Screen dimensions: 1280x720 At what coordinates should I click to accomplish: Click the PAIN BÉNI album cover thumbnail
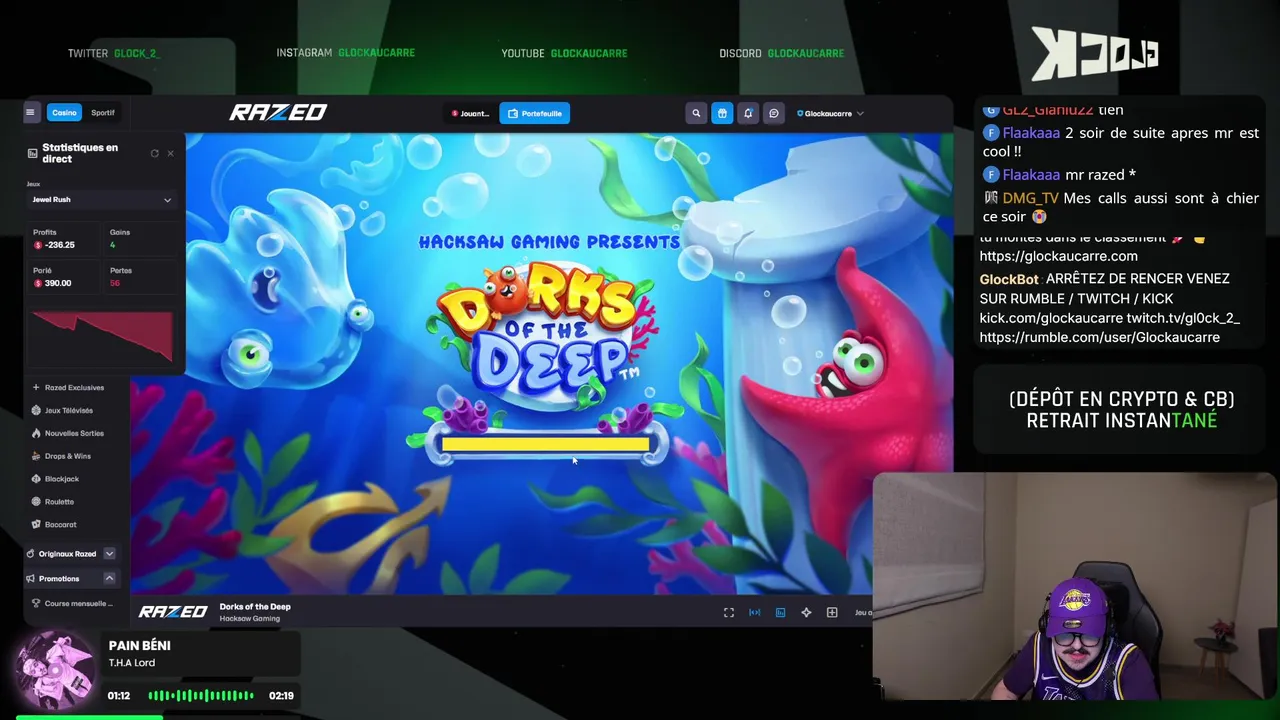(x=55, y=671)
